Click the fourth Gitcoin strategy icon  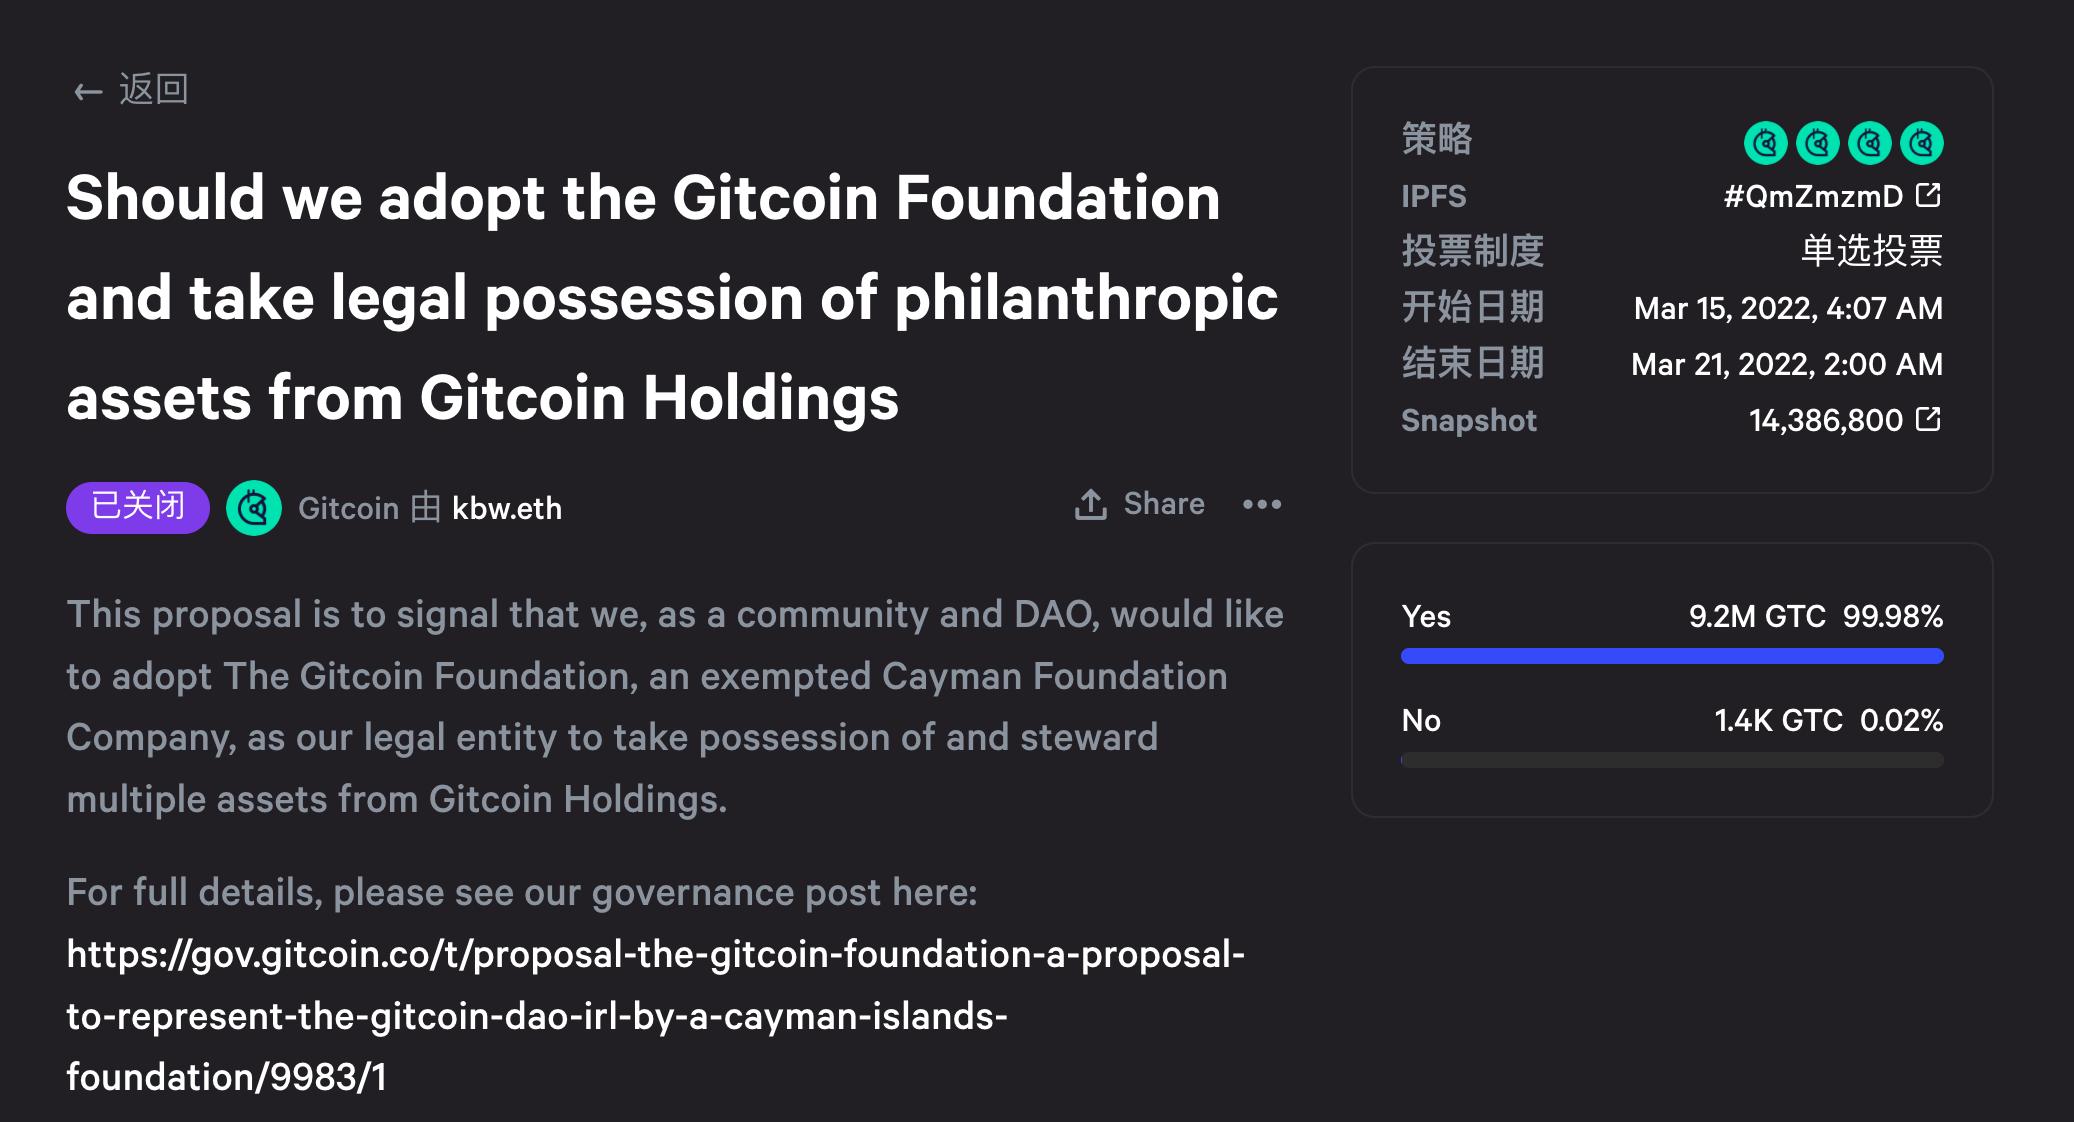(x=1920, y=141)
